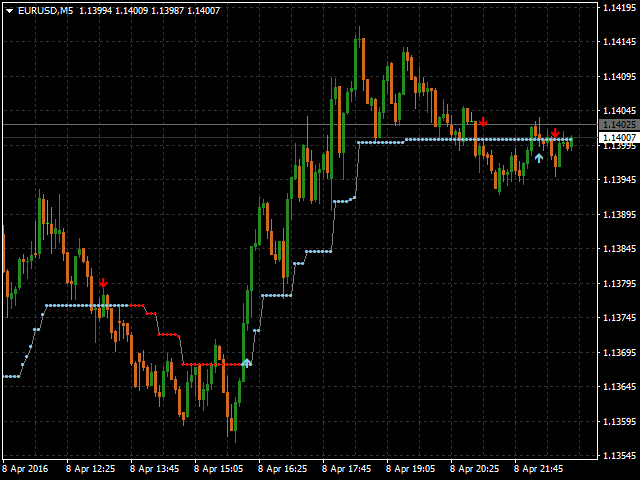Click the red sell arrow near 20:25
The width and height of the screenshot is (640, 480).
point(483,121)
